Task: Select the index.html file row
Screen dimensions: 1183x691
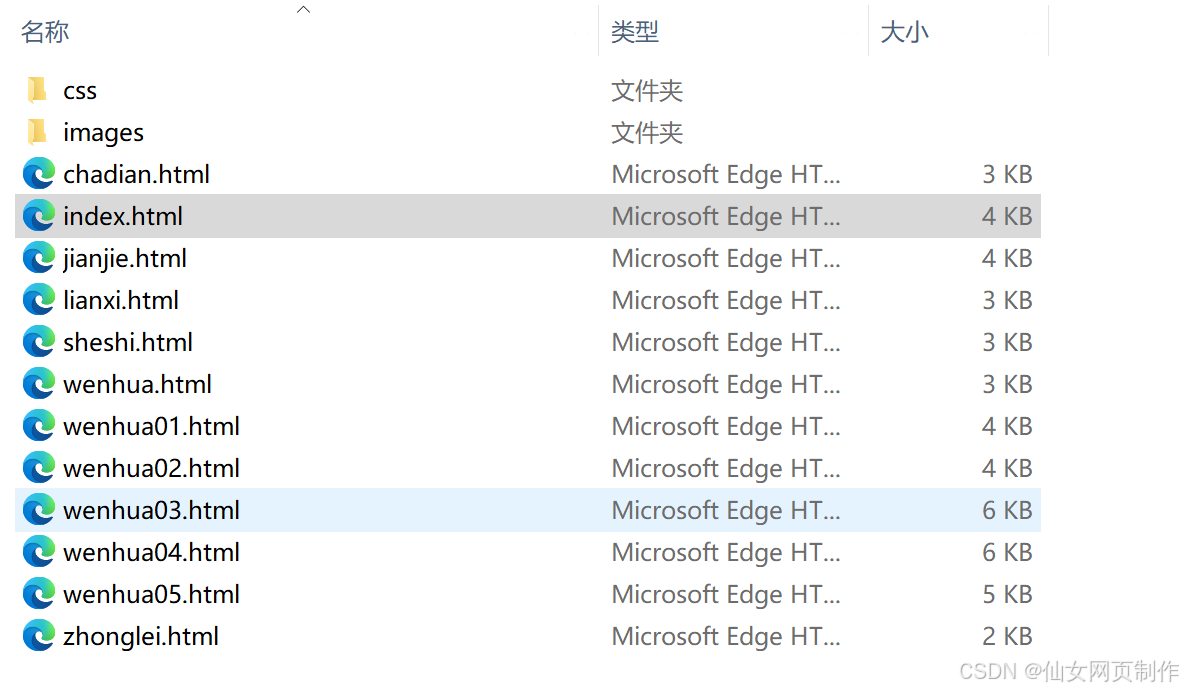Action: [123, 215]
